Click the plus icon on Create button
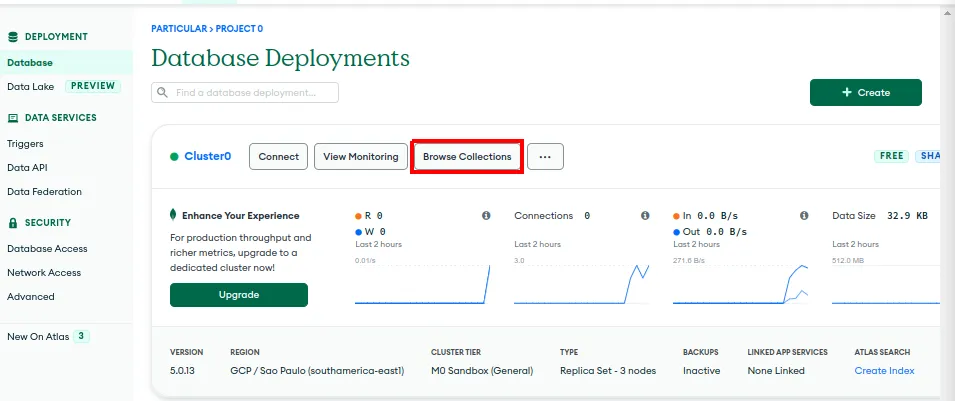Image resolution: width=955 pixels, height=401 pixels. click(847, 93)
